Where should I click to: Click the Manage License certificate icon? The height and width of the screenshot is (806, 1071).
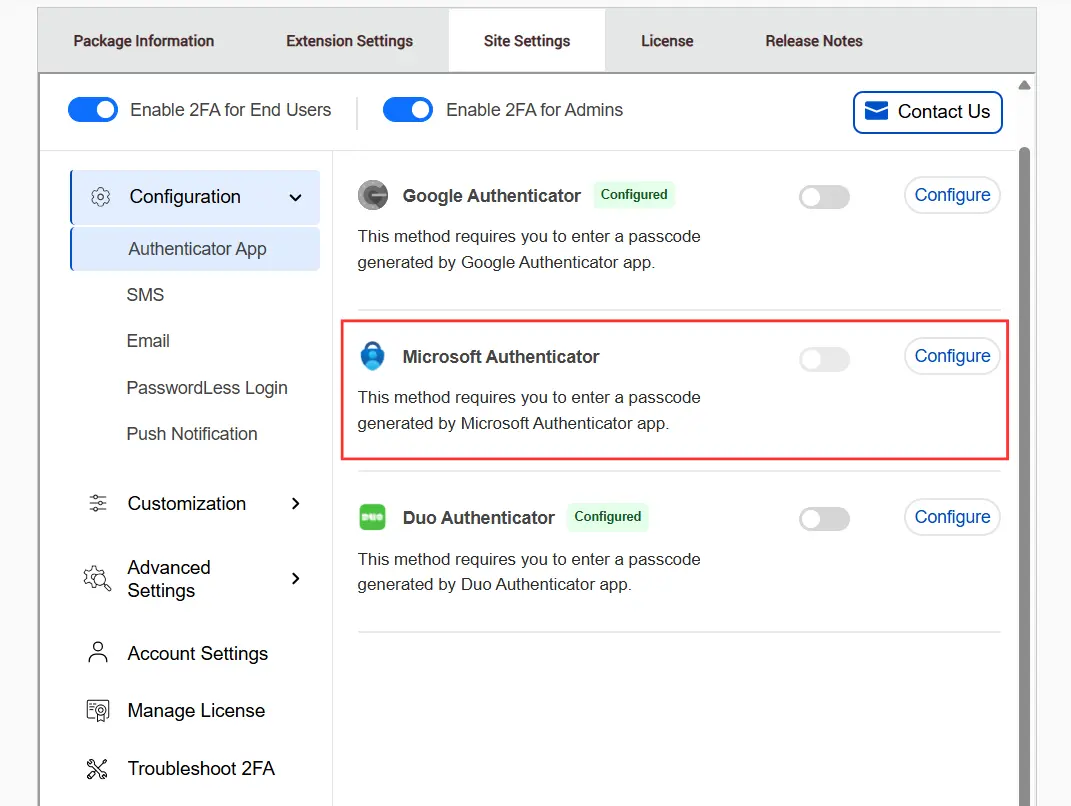pyautogui.click(x=98, y=710)
